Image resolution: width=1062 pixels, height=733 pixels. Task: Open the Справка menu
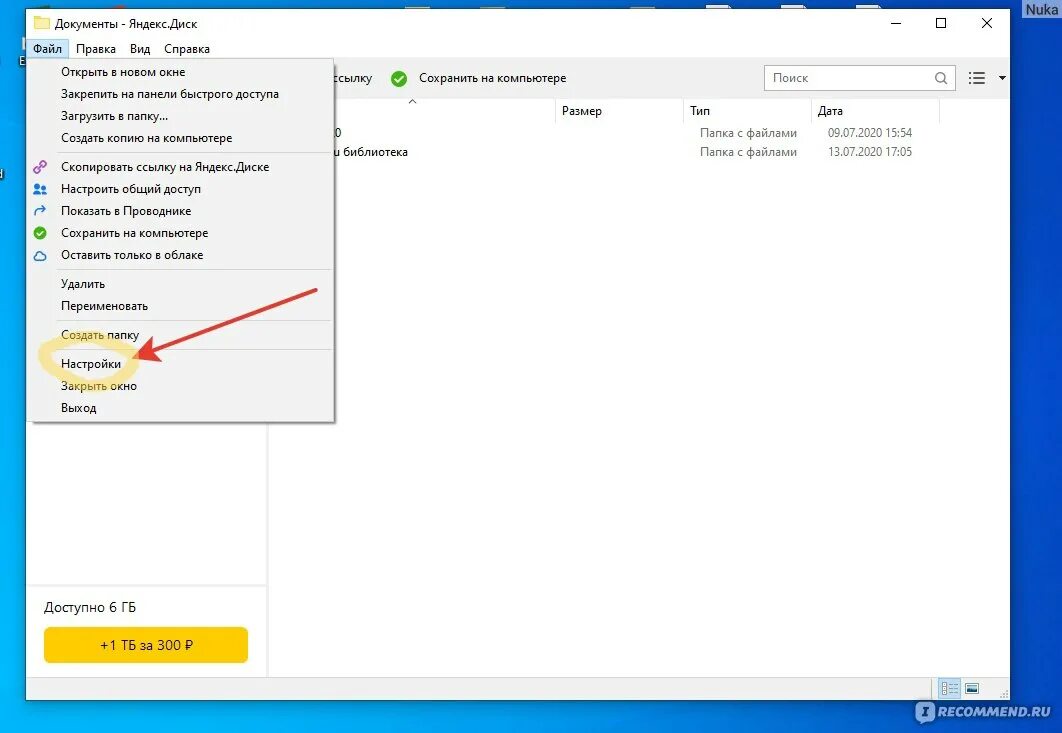[187, 49]
